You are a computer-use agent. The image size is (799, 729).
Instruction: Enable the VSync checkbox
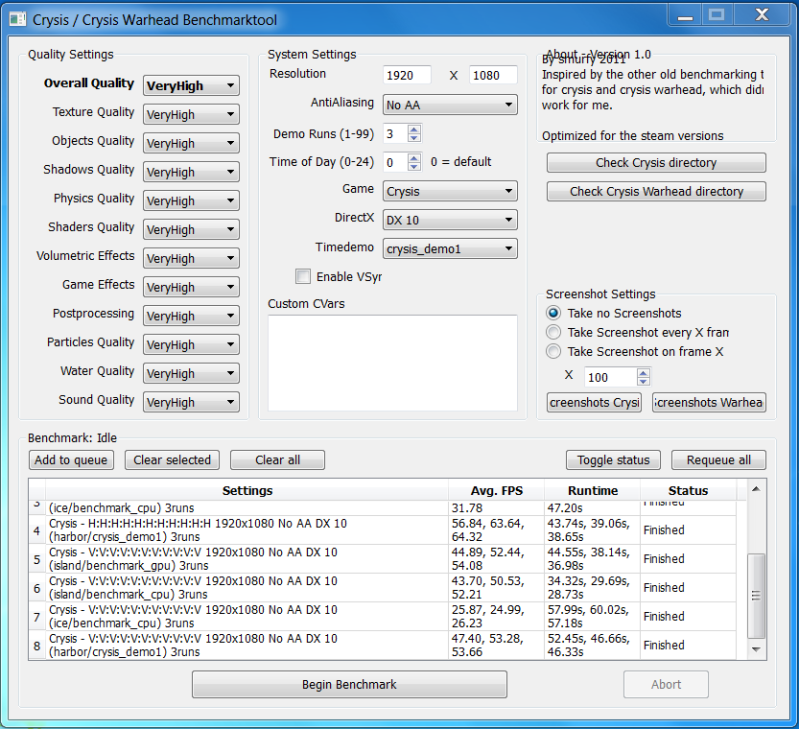303,276
